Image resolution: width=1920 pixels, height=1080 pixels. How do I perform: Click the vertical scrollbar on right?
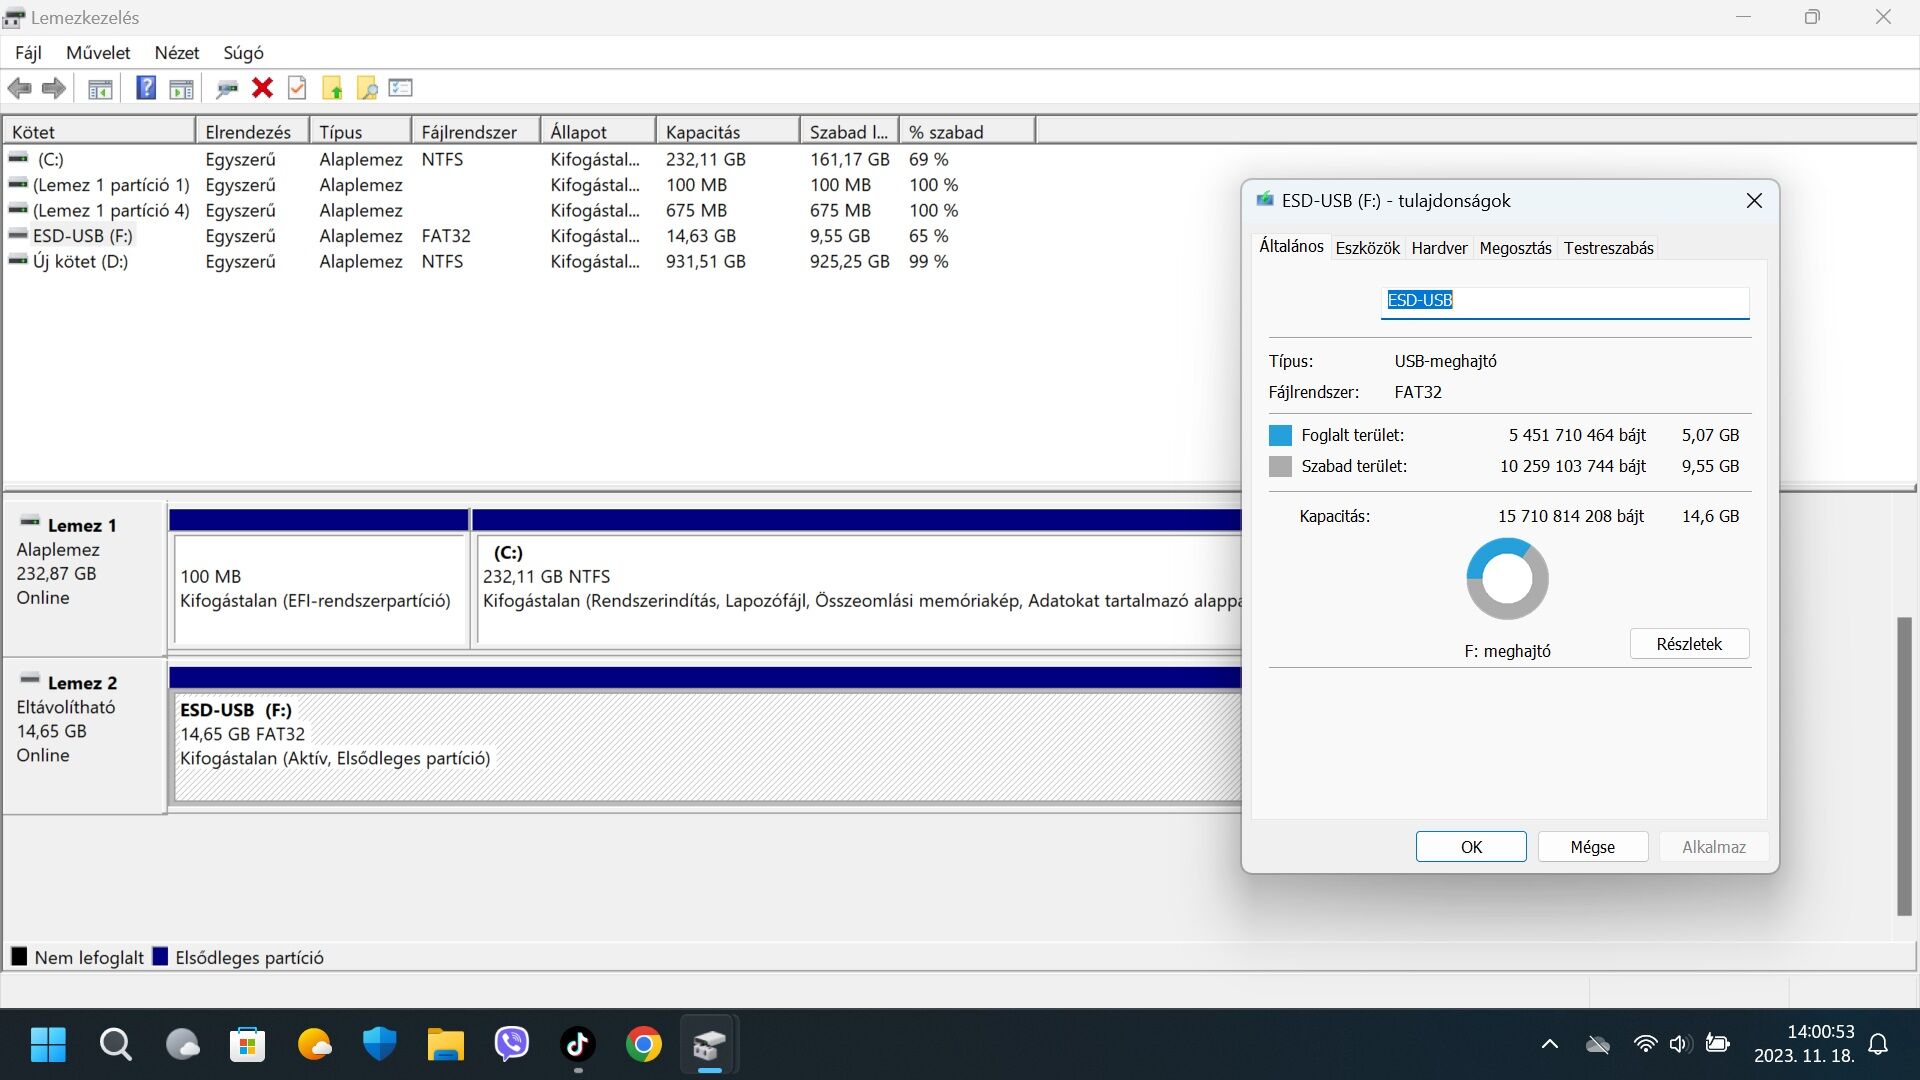pyautogui.click(x=1904, y=766)
